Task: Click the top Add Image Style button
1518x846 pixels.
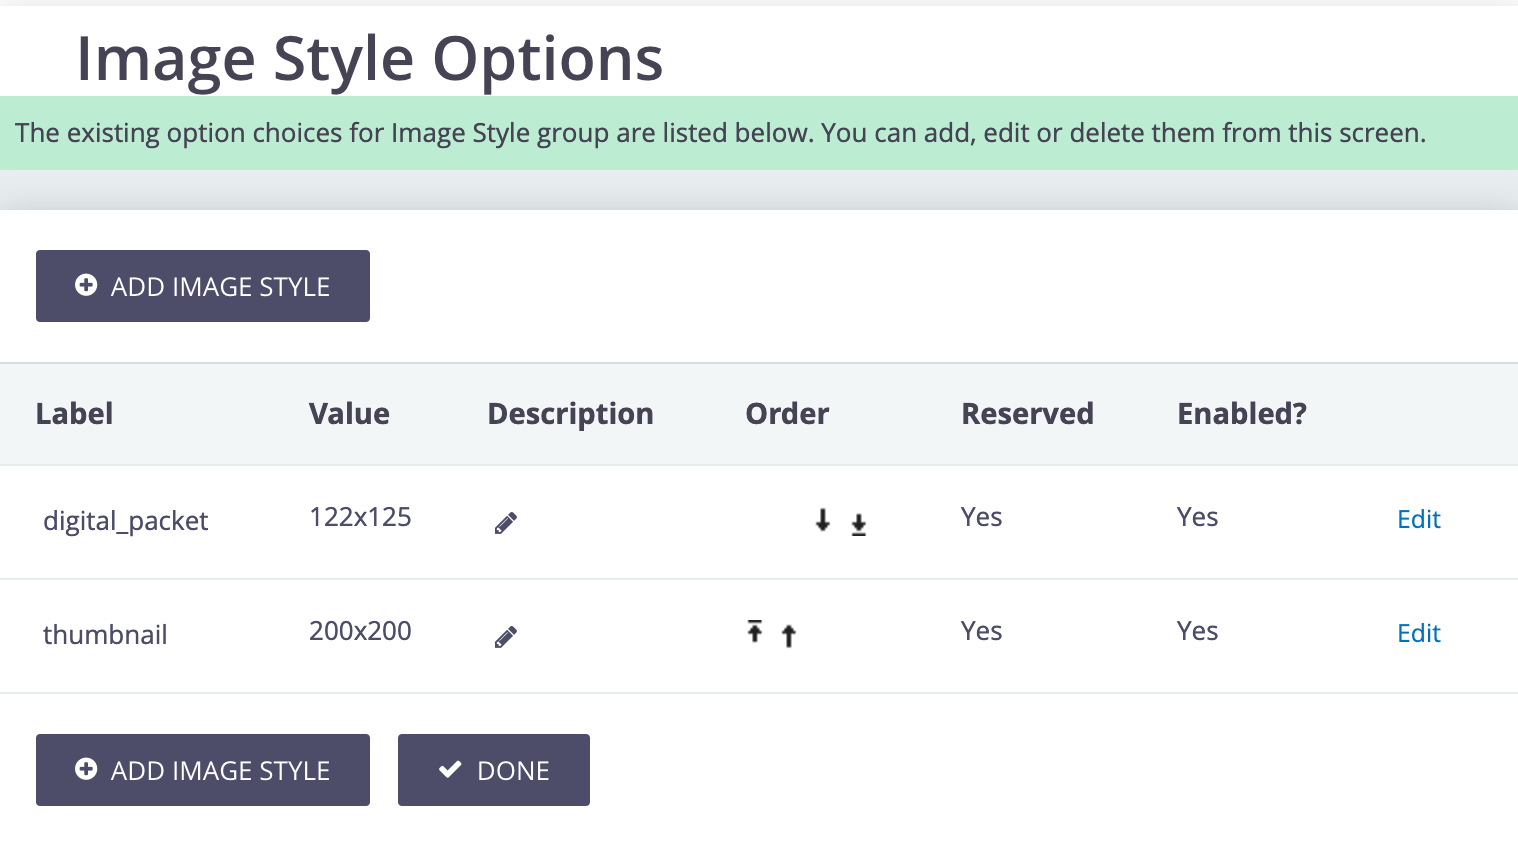Action: click(x=202, y=286)
